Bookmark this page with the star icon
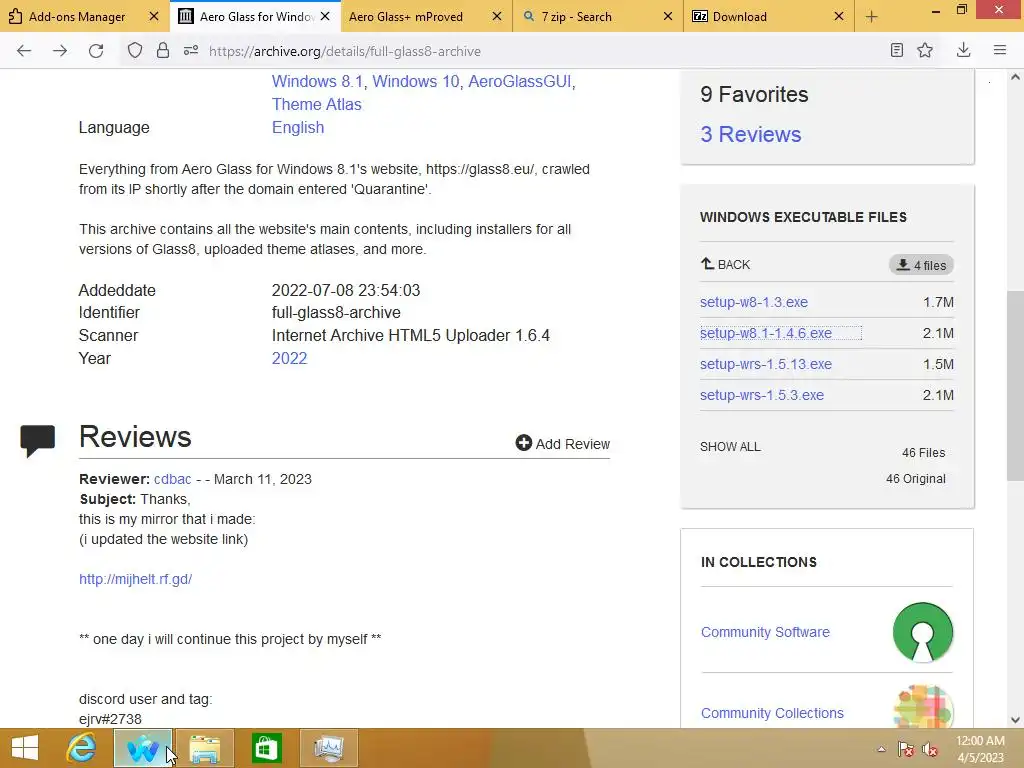1024x768 pixels. tap(925, 50)
